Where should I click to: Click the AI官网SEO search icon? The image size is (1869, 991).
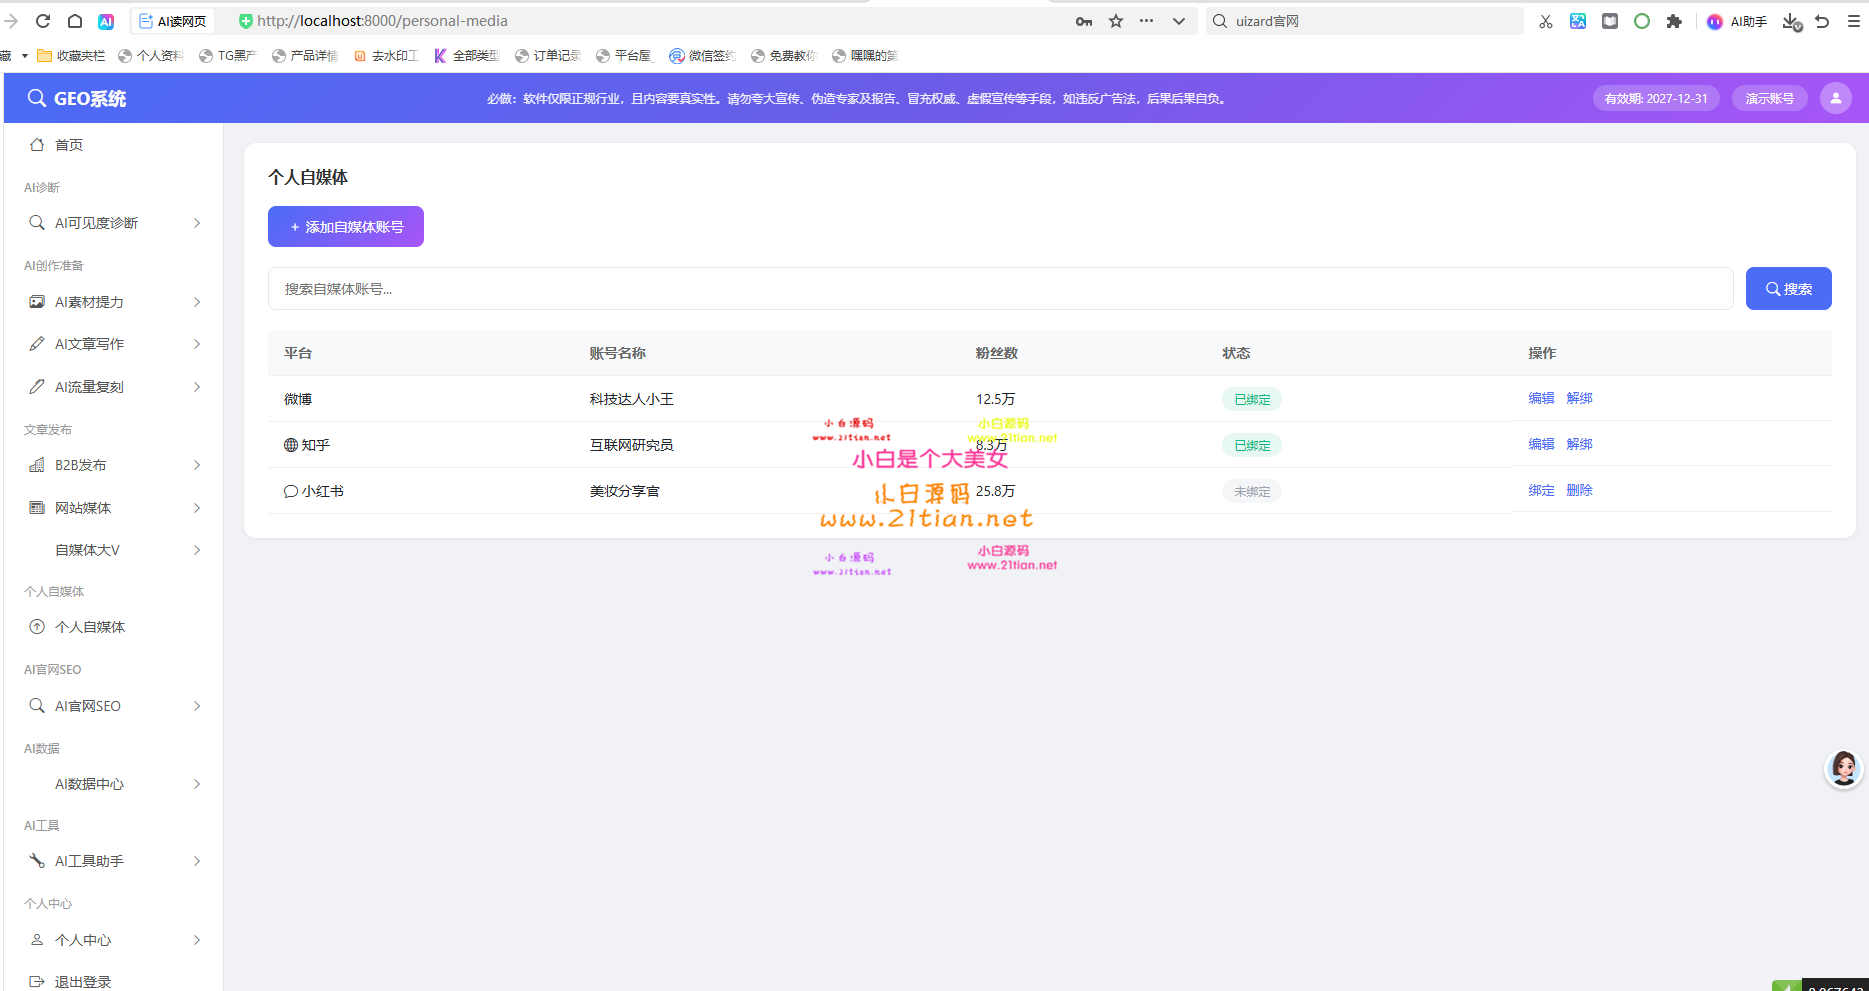pos(37,706)
